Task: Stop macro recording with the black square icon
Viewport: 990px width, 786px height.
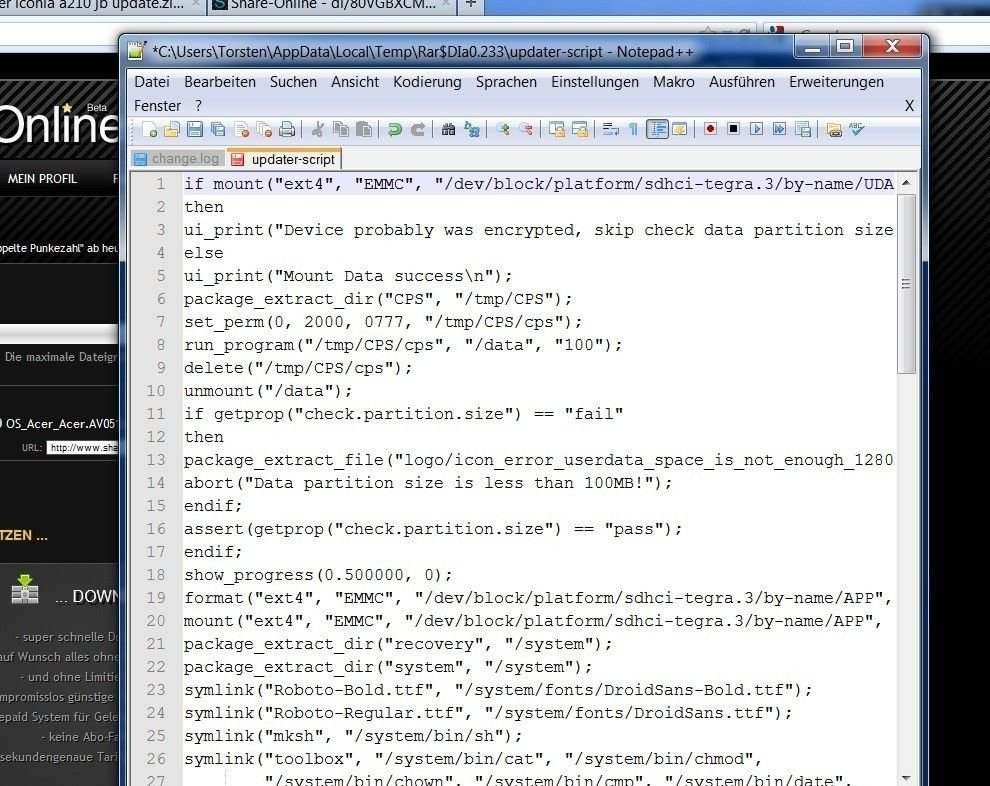Action: (x=733, y=129)
